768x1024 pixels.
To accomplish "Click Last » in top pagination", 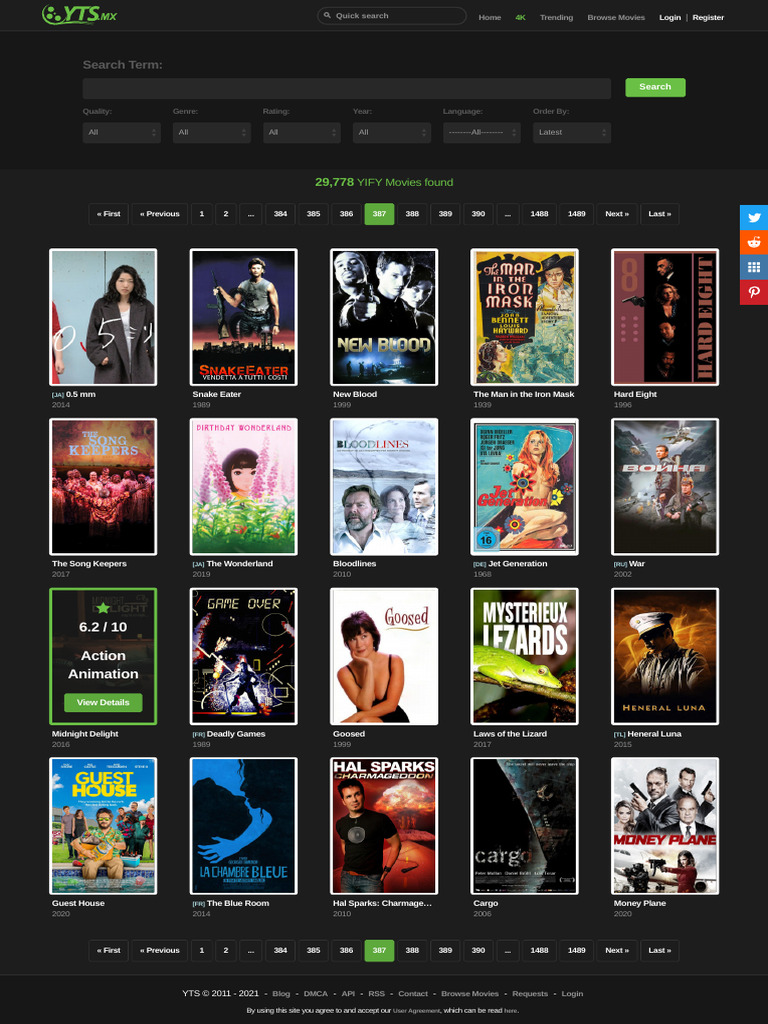I will [x=660, y=214].
